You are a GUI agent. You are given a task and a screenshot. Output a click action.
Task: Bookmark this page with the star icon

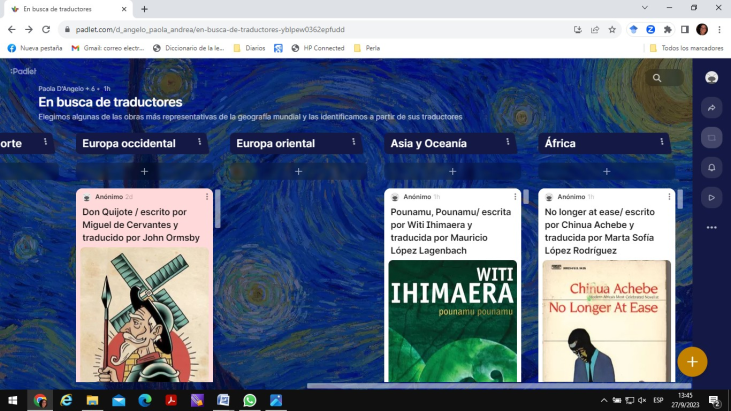point(612,29)
